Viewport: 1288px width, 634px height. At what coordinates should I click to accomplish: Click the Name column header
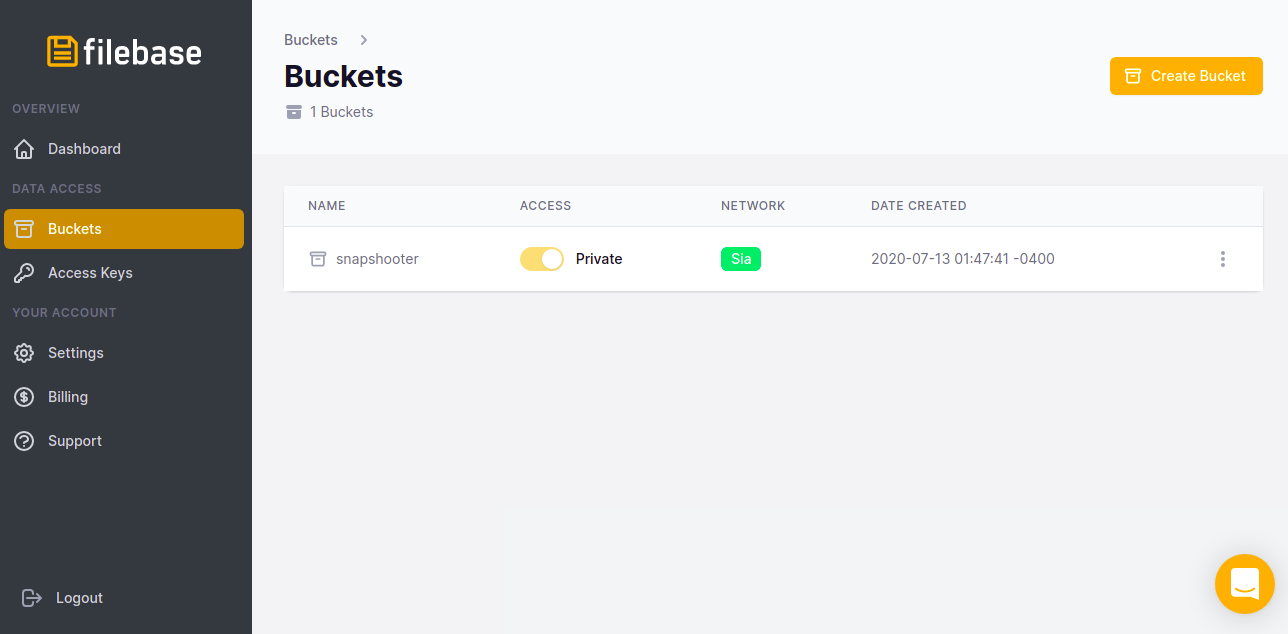[327, 206]
